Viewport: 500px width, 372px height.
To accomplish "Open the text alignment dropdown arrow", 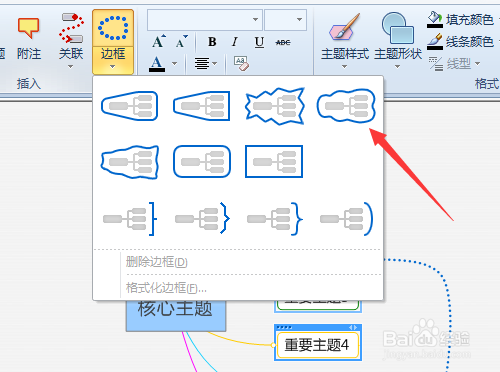I will pos(214,63).
